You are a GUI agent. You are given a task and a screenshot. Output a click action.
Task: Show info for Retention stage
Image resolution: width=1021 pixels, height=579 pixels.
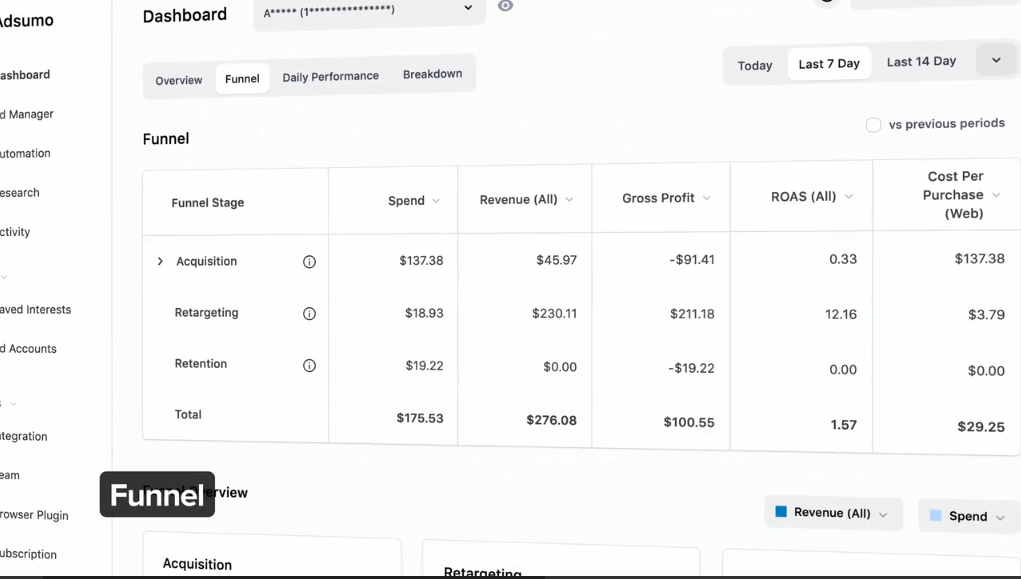pyautogui.click(x=309, y=365)
